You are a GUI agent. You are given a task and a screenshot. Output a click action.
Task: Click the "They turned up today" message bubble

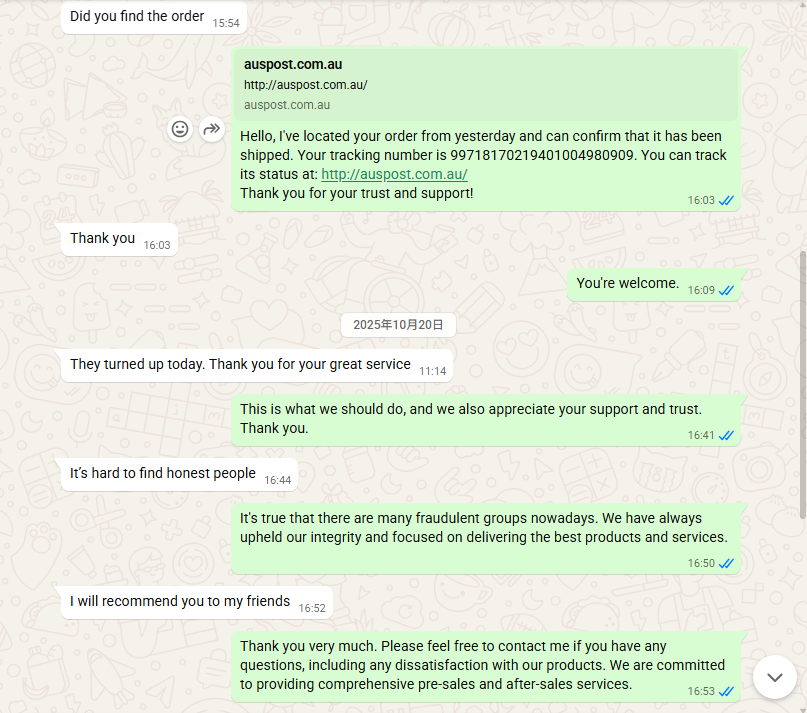click(240, 365)
